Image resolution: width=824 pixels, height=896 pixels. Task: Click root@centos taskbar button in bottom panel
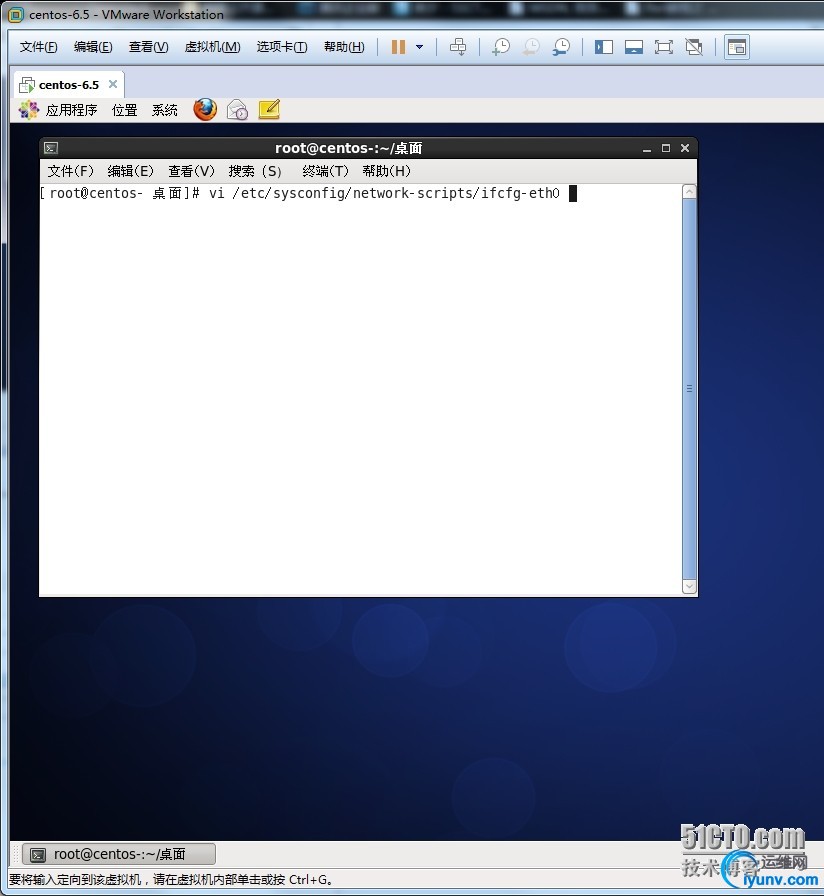pyautogui.click(x=119, y=854)
